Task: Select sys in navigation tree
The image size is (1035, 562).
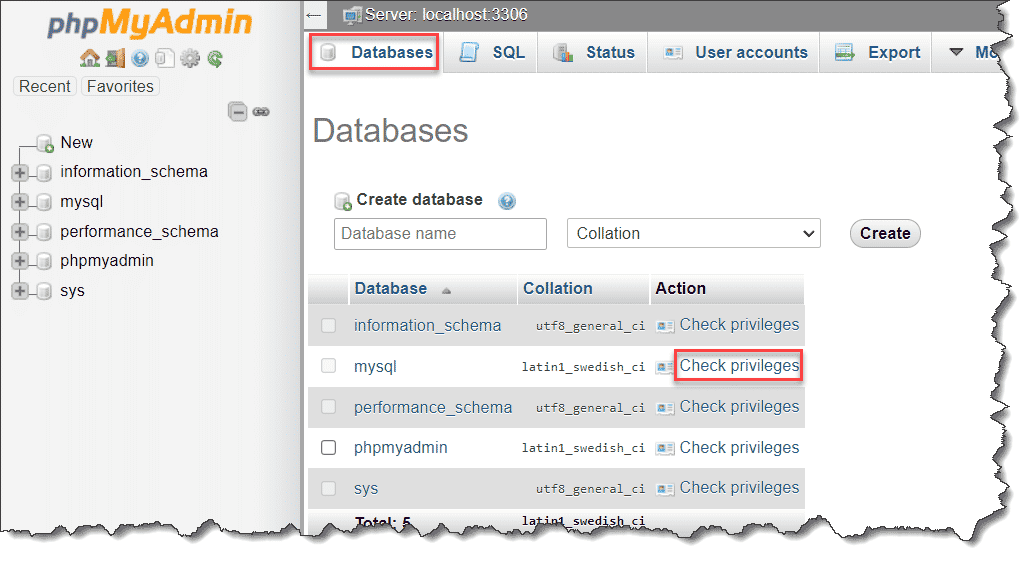Action: click(x=73, y=291)
